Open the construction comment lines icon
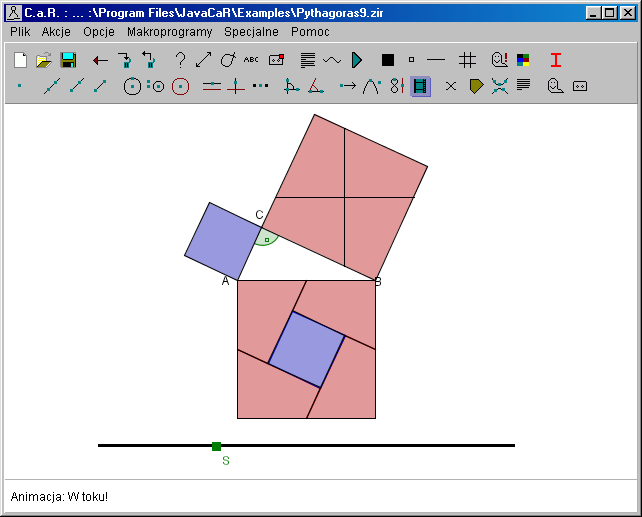 308,60
